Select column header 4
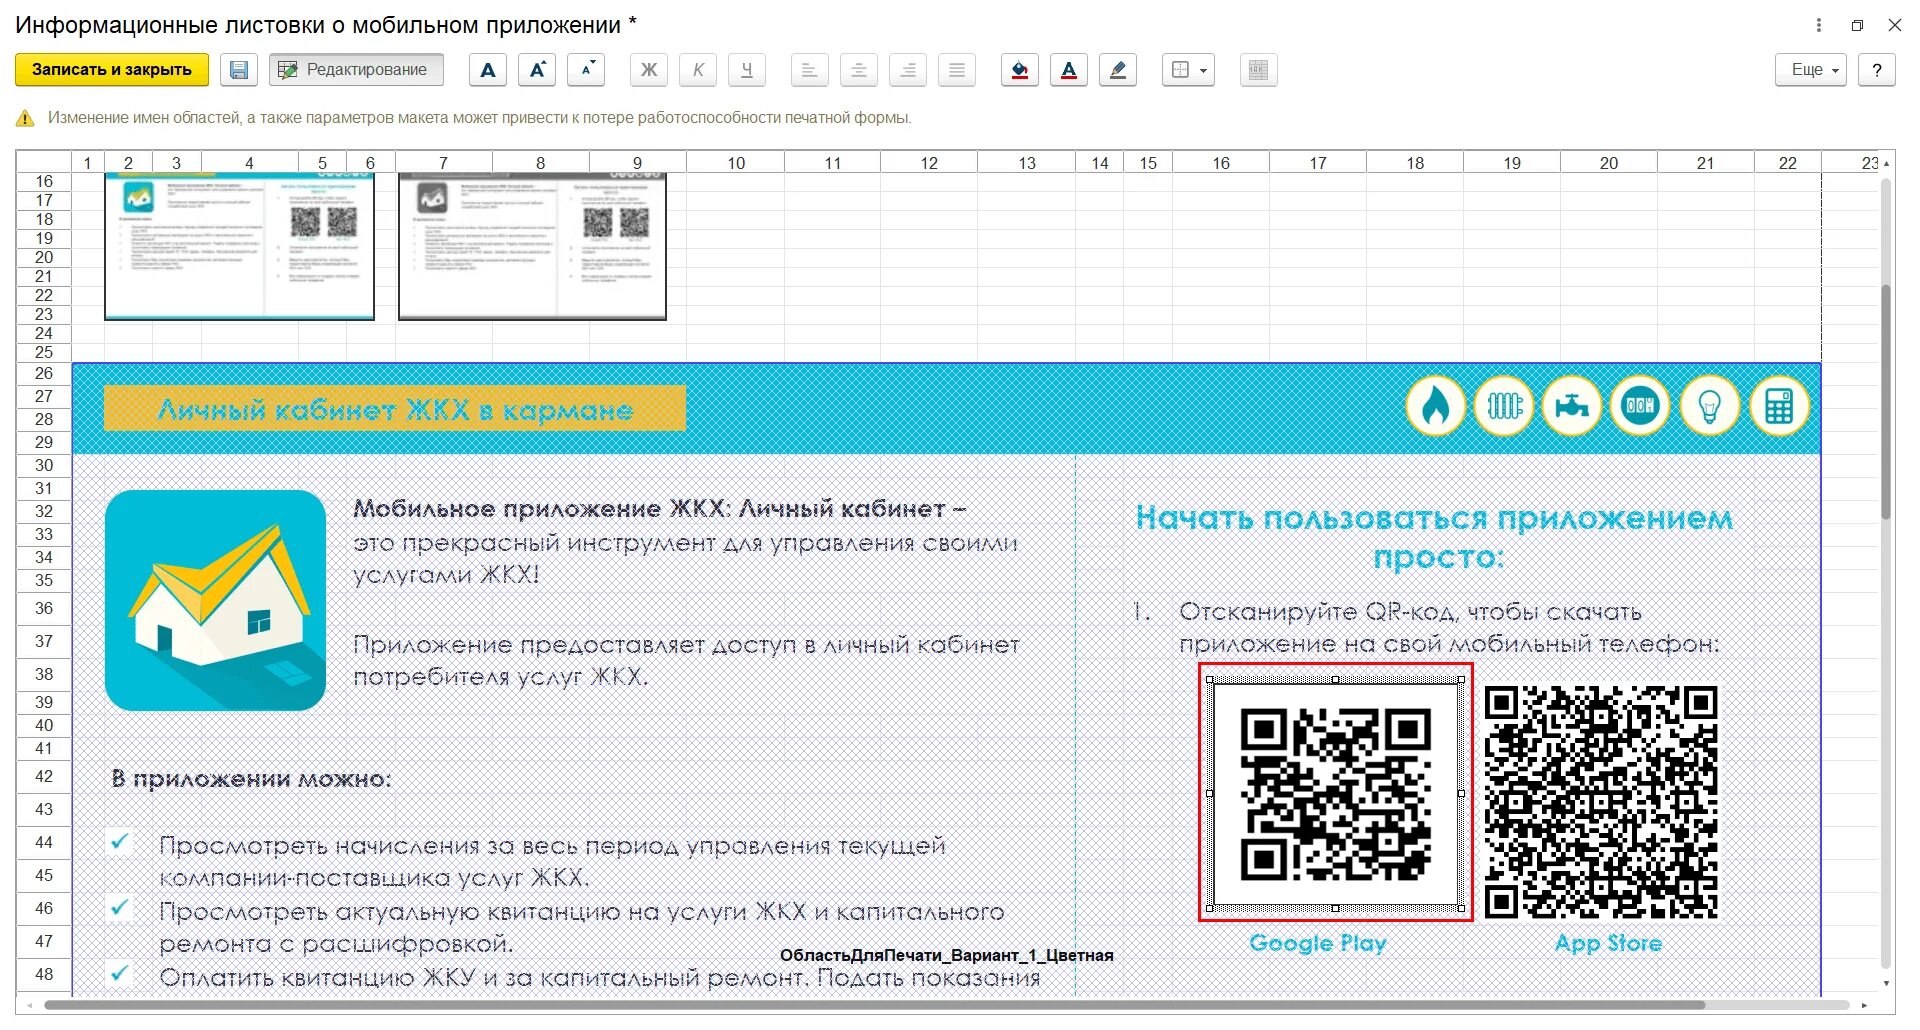Screen dimensions: 1920x1030 tap(250, 163)
